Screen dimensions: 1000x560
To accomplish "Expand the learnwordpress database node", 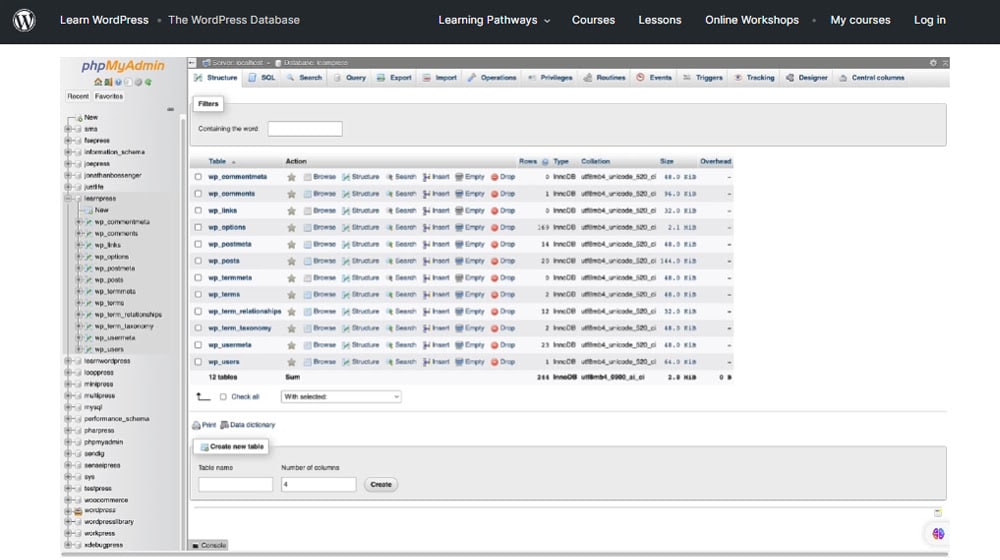I will [x=68, y=361].
